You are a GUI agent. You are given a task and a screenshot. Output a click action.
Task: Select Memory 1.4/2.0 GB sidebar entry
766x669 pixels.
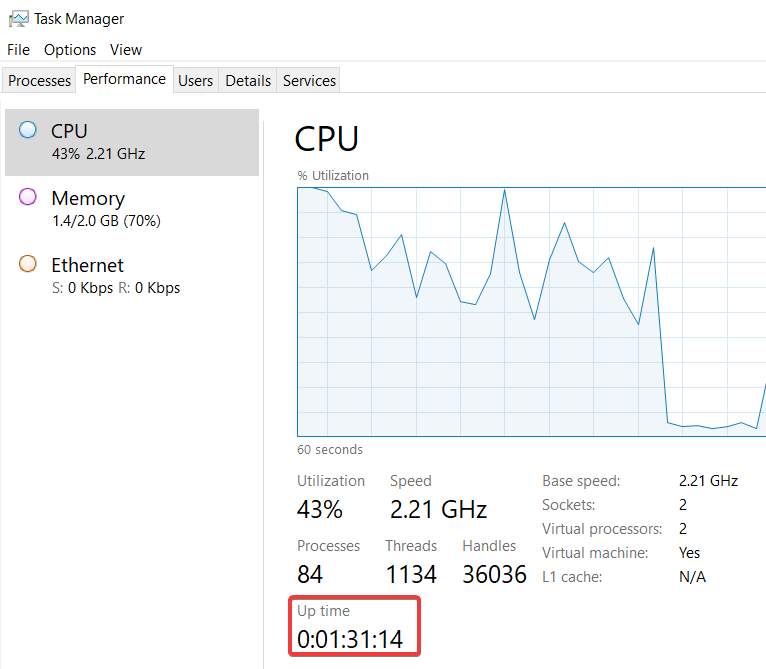point(132,208)
